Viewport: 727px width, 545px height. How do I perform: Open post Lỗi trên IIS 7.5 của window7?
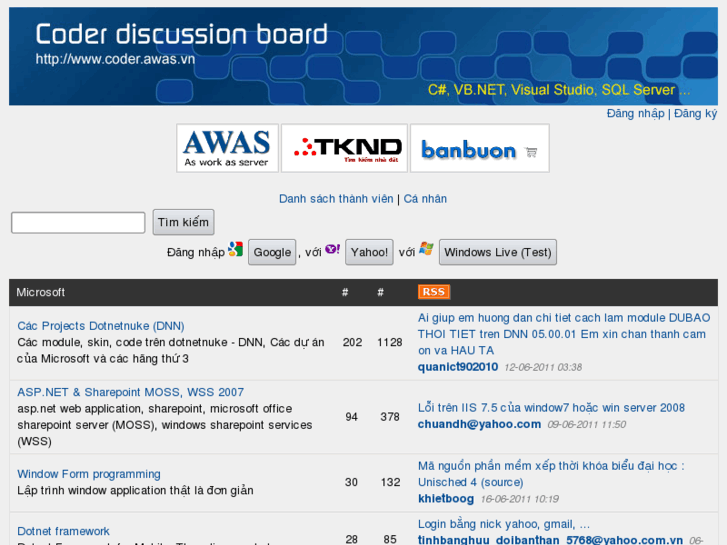(551, 408)
